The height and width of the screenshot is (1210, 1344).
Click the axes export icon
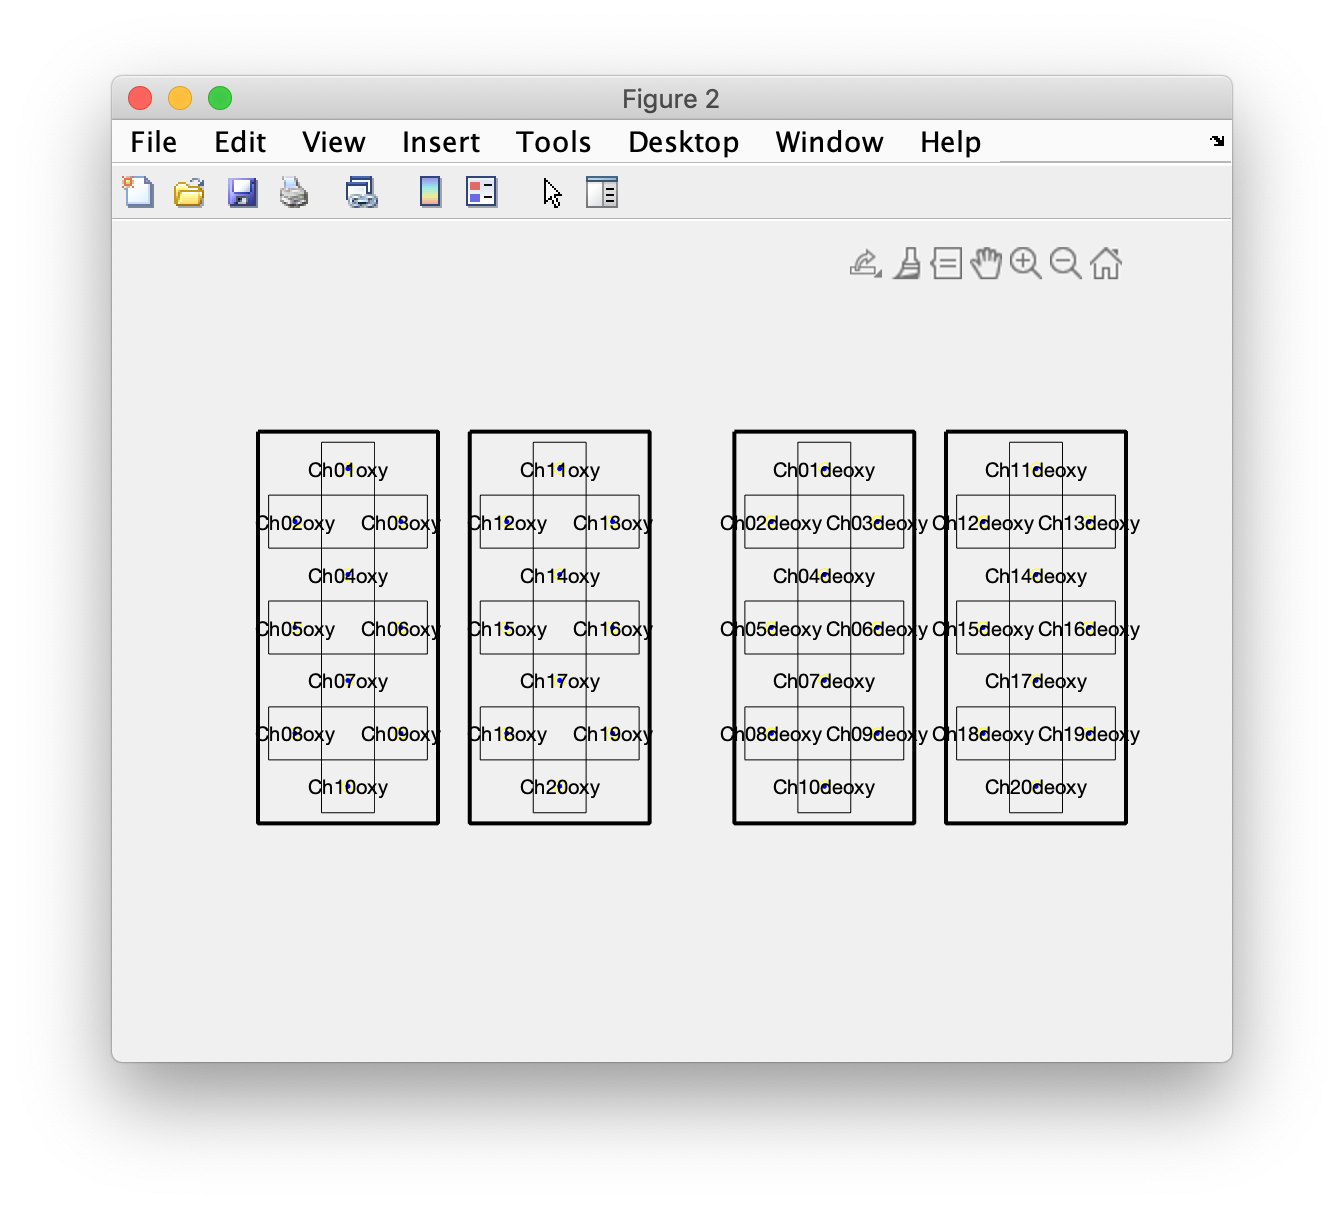coord(865,264)
